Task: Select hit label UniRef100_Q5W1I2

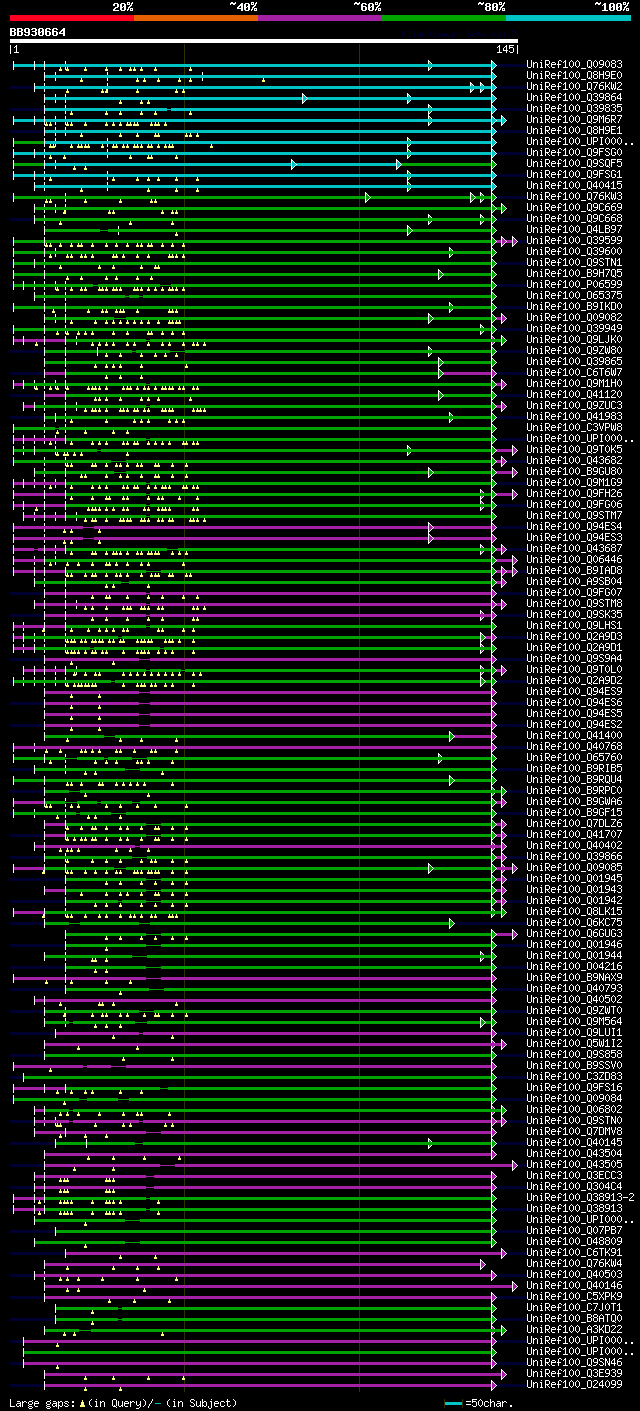Action: pos(574,1043)
